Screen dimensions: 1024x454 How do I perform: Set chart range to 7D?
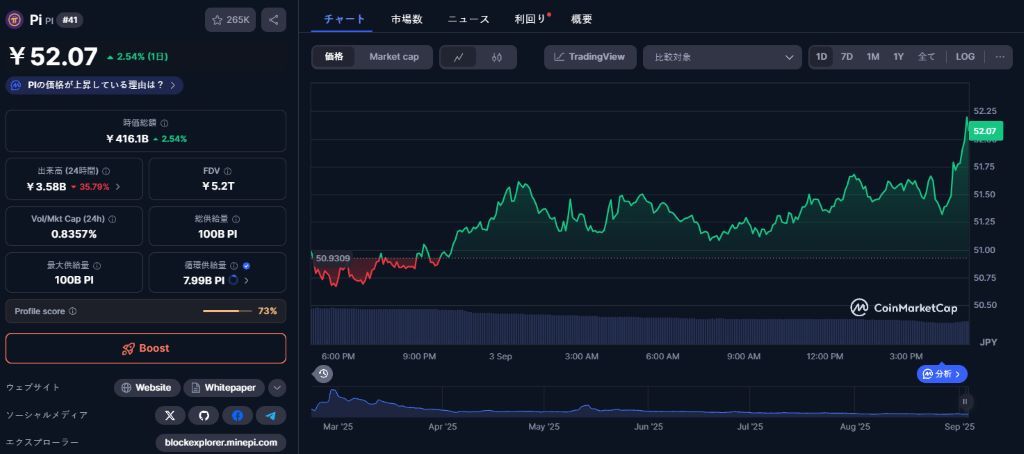pos(846,57)
